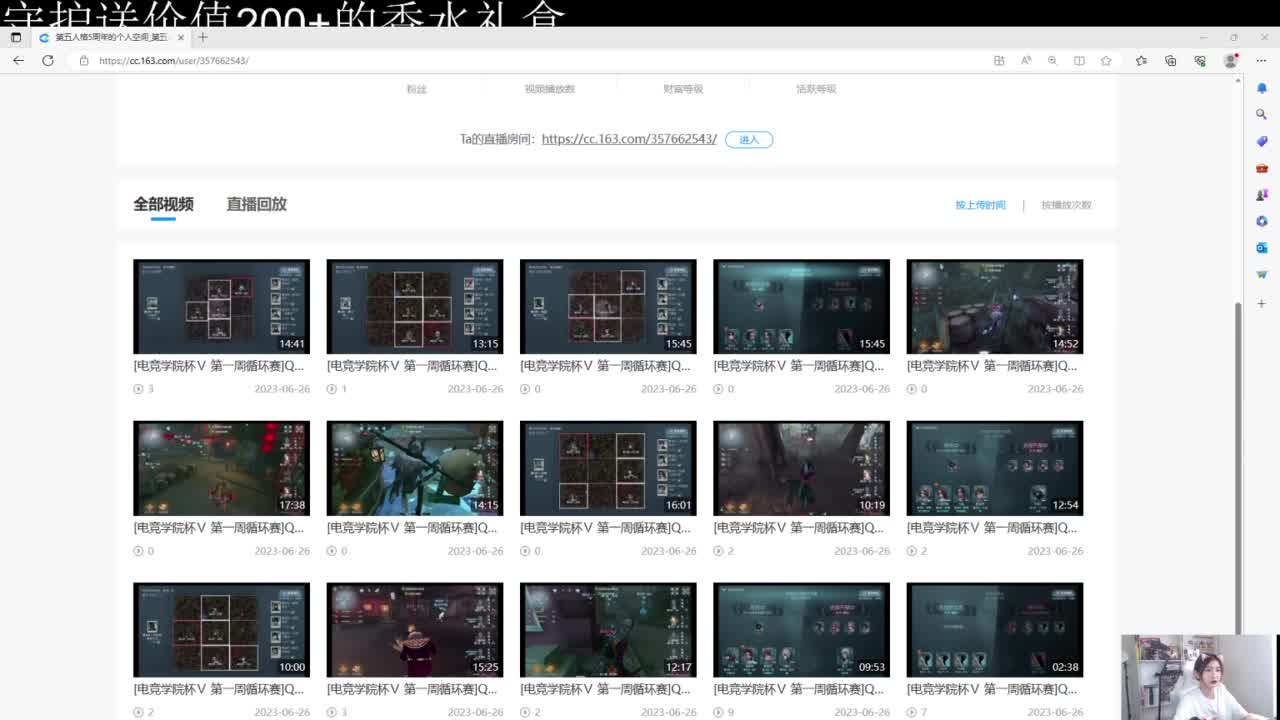1280x720 pixels.
Task: Play the 10:00 video thumbnail
Action: [221, 630]
